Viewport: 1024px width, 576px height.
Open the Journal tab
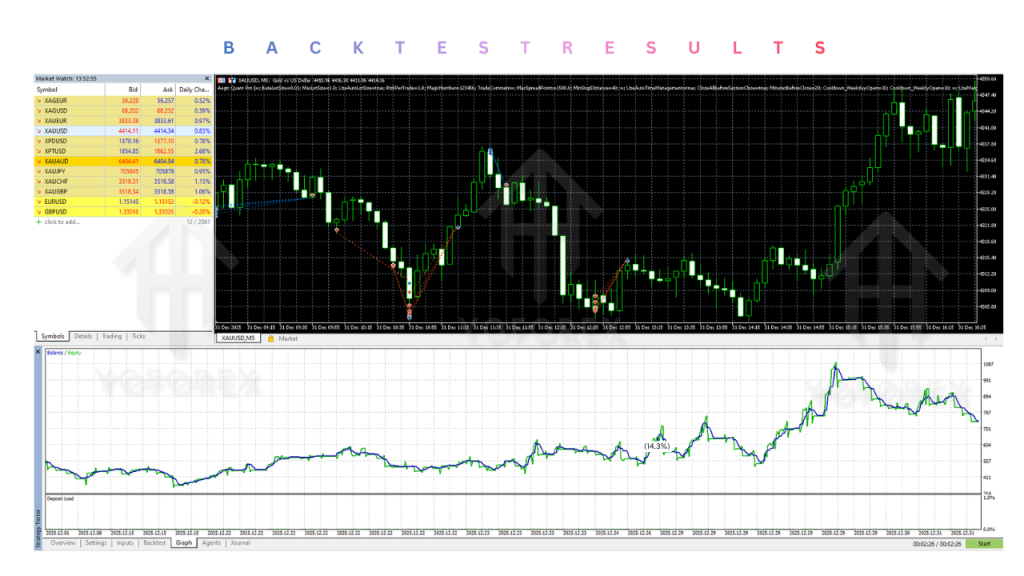240,542
